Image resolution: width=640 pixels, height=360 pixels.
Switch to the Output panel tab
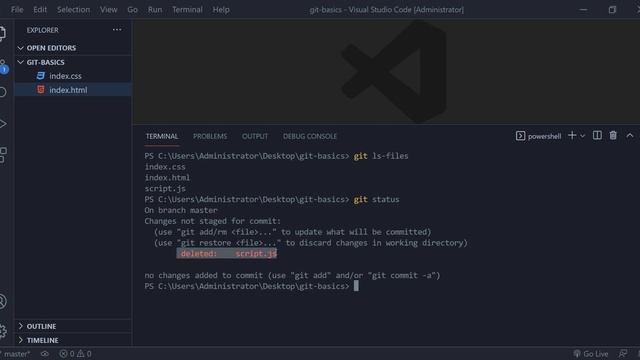click(x=255, y=136)
